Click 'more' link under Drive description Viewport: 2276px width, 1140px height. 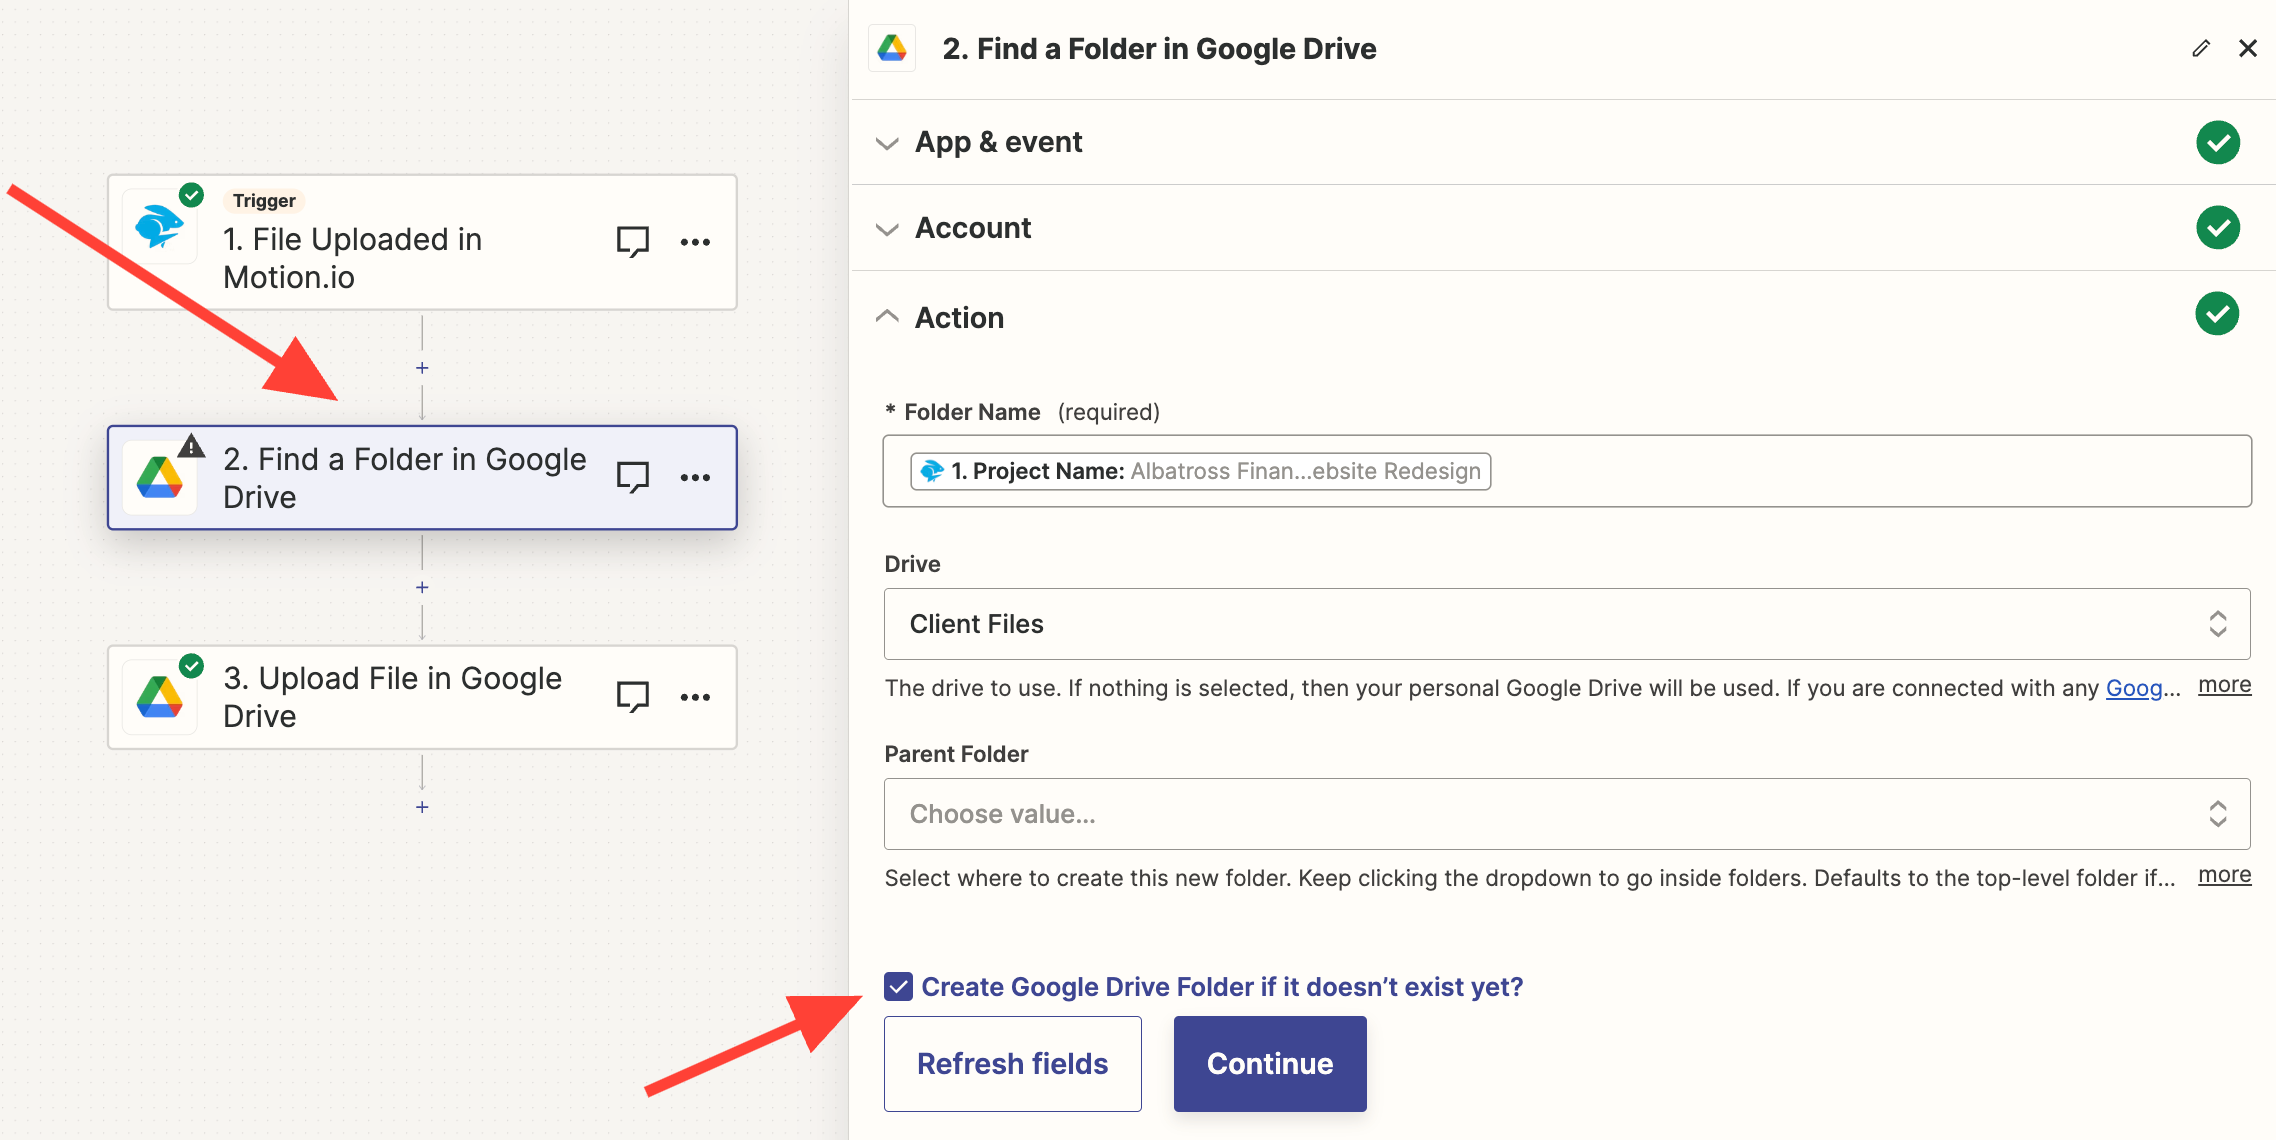[2224, 685]
